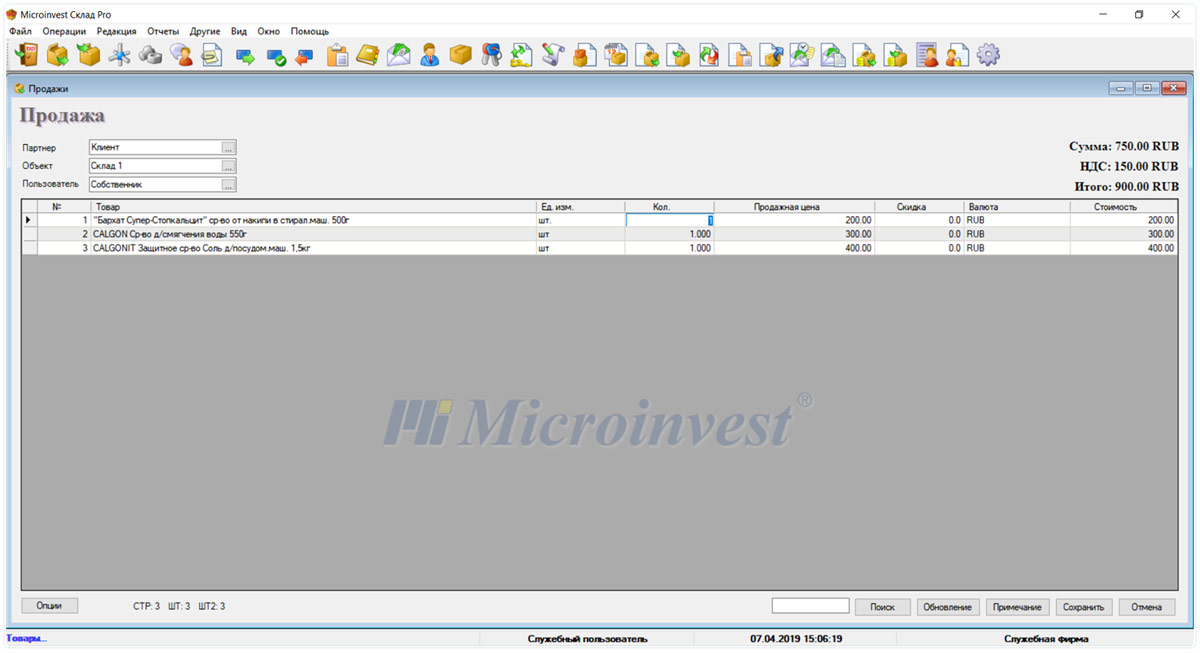The image size is (1200, 653).
Task: Click the blue snowflake-shaped toolbar icon
Action: (x=120, y=55)
